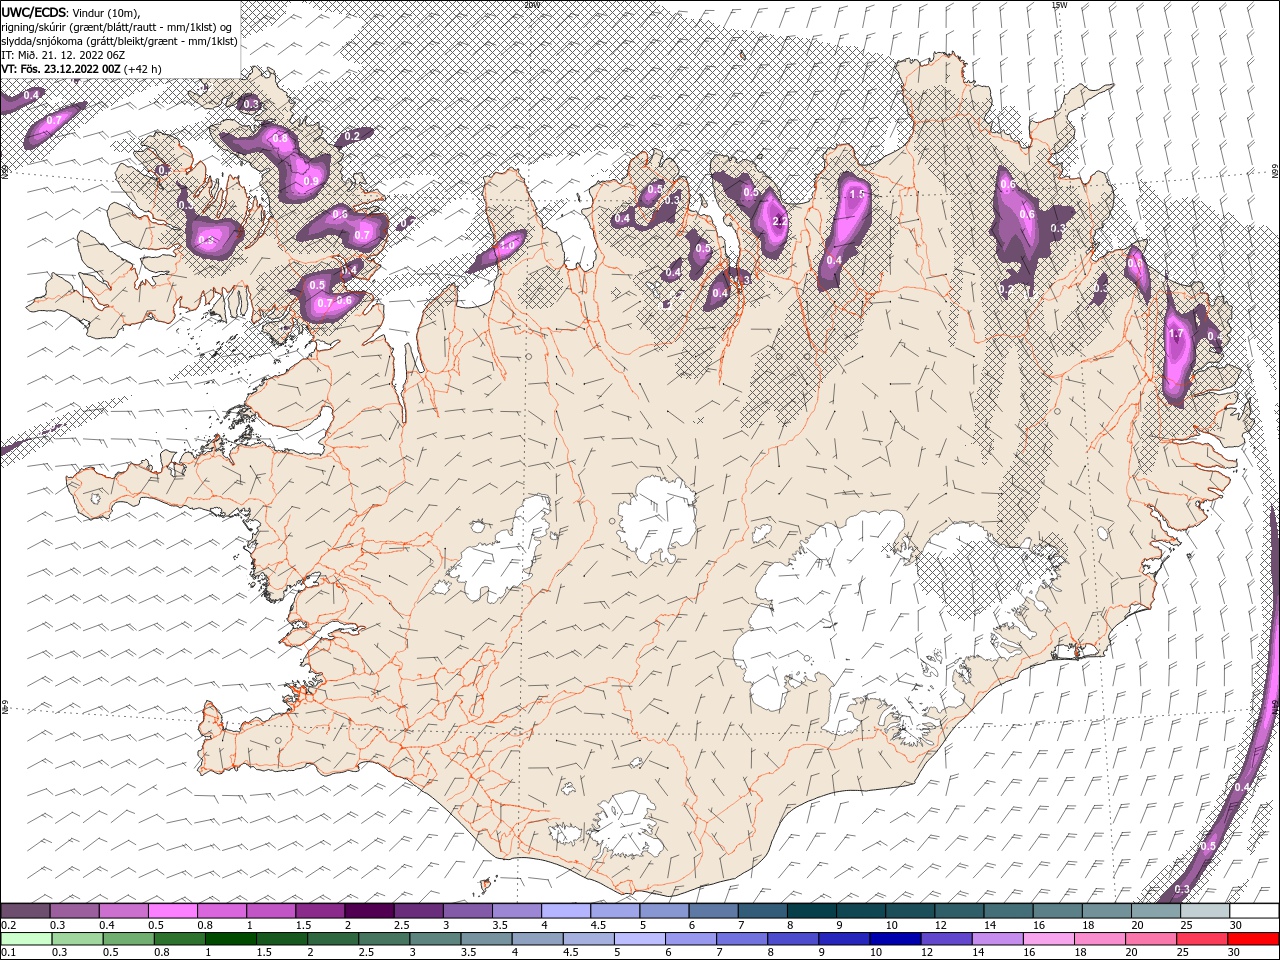The height and width of the screenshot is (960, 1280).
Task: Click the '0.8' snowfall value in the Westfjords
Action: 280,138
